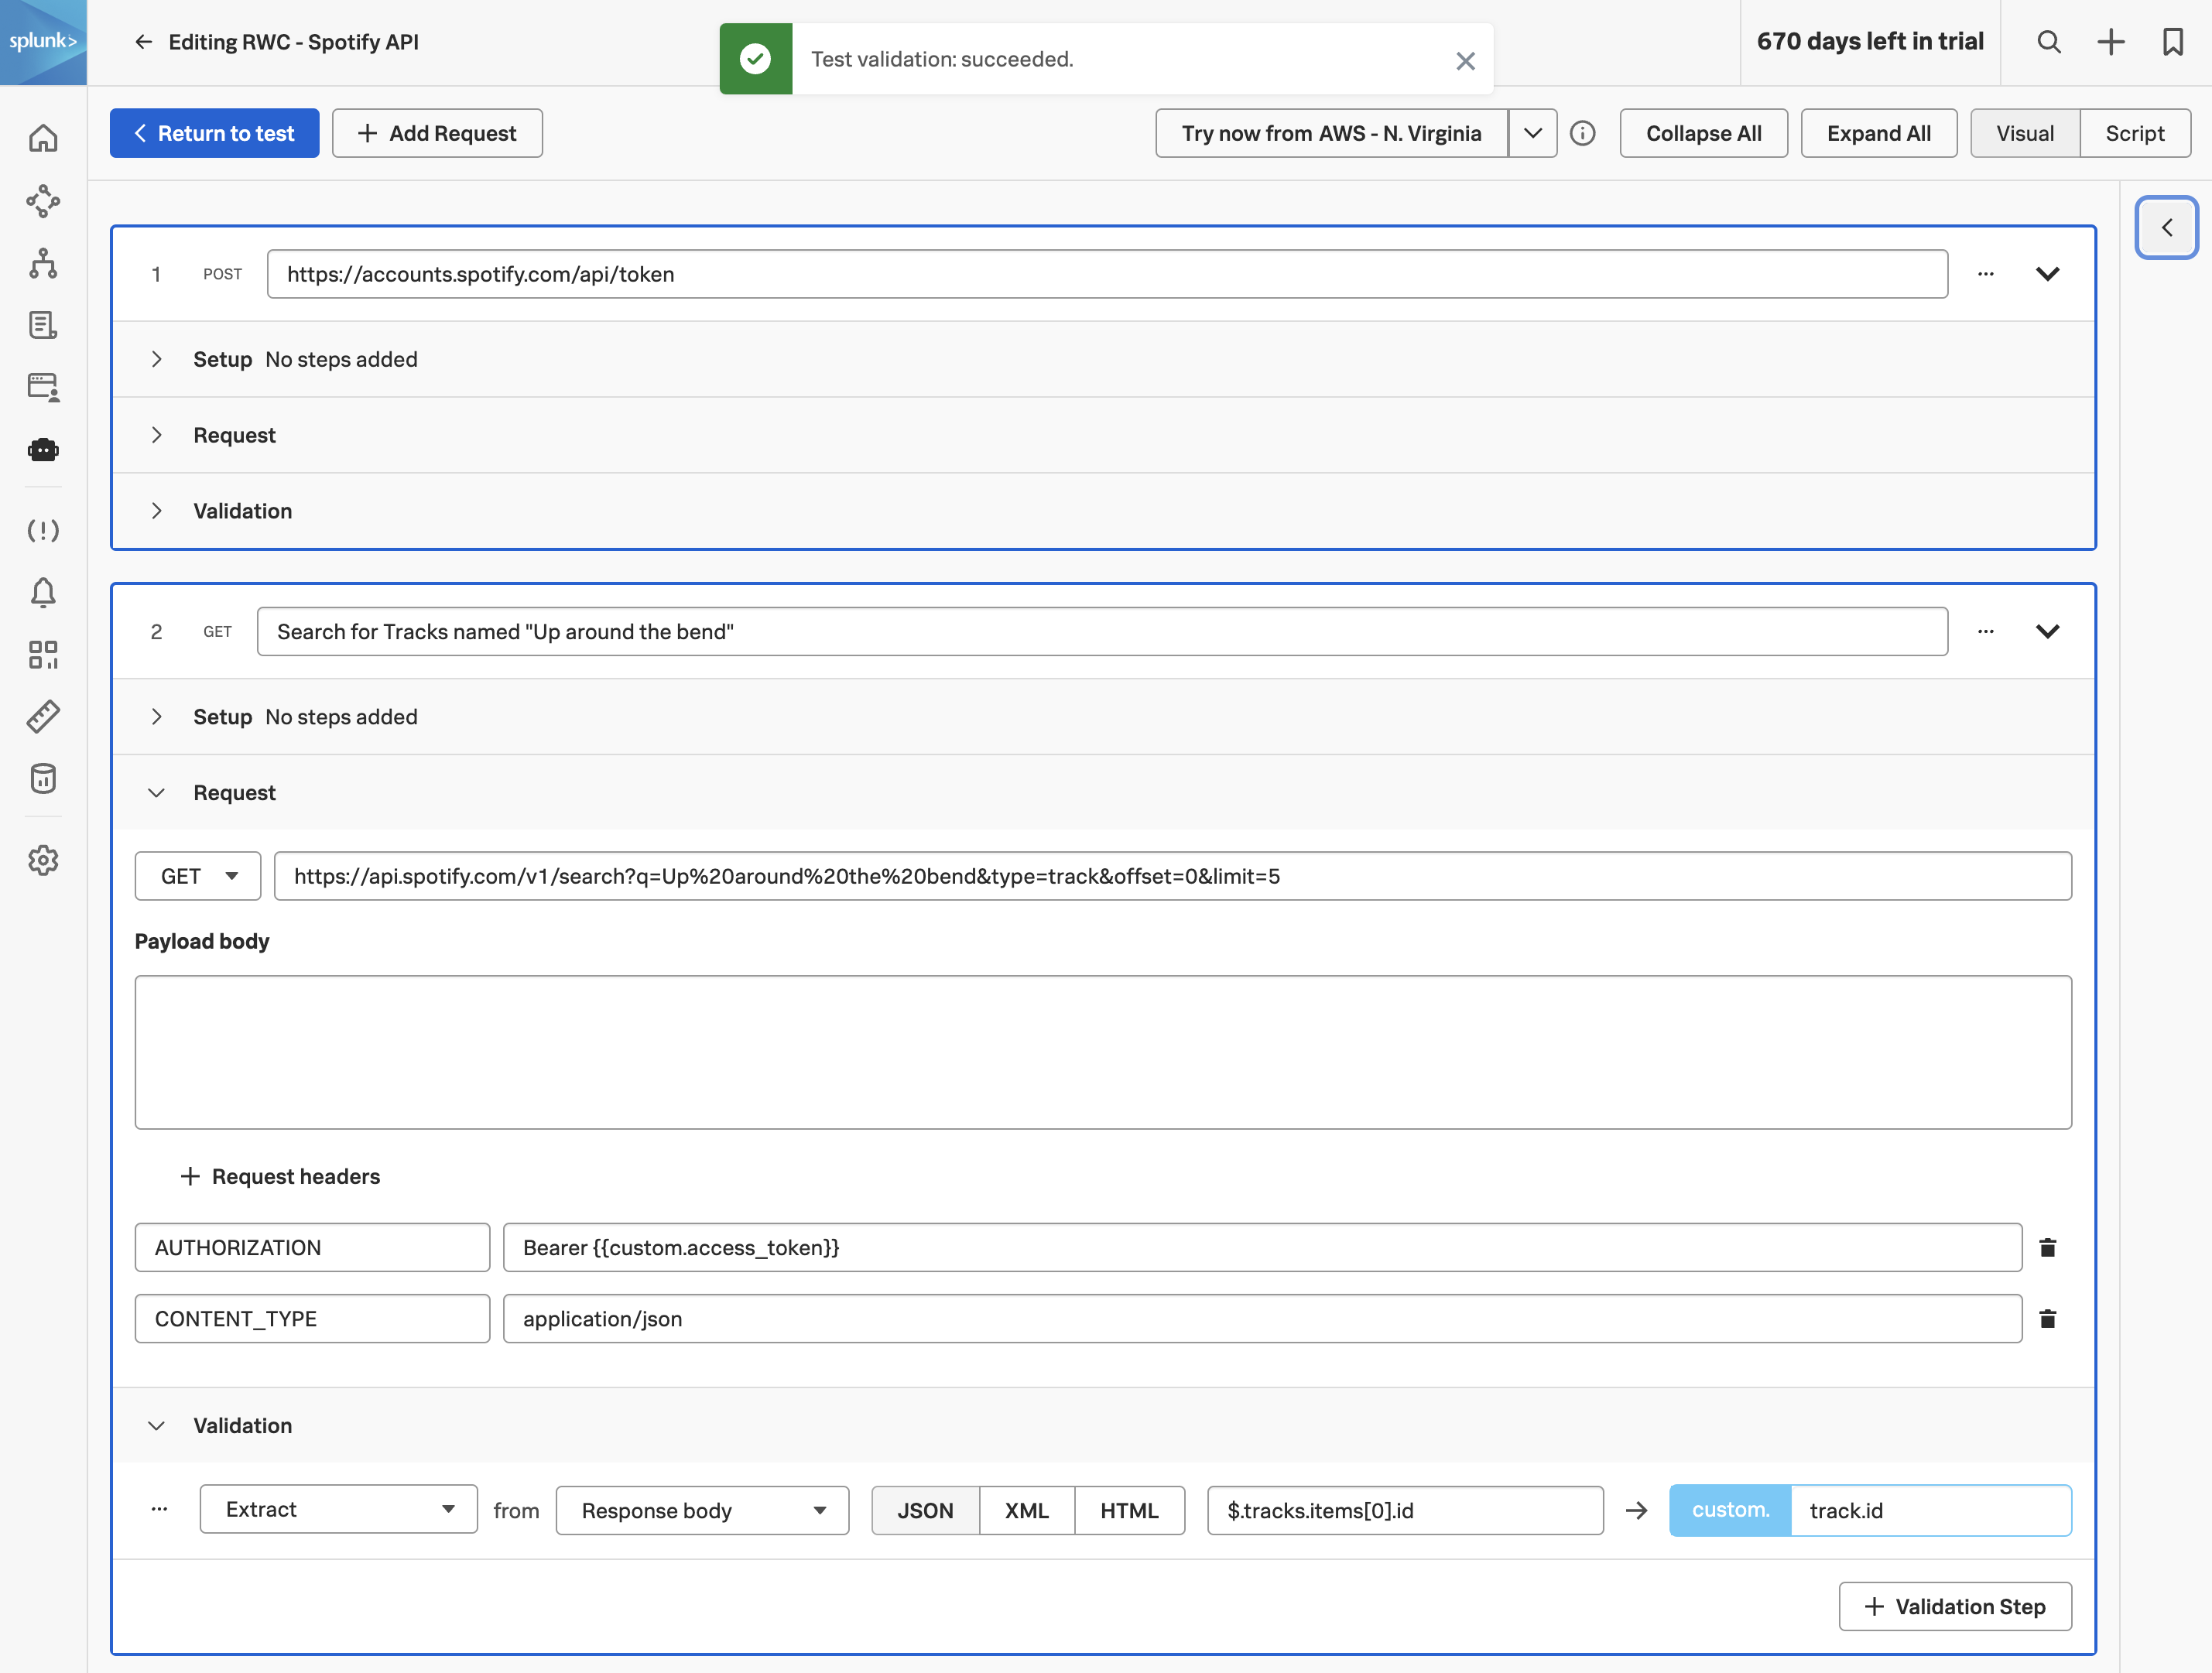Viewport: 2212px width, 1673px height.
Task: Click the info circle beside Try now dropdown
Action: pyautogui.click(x=1583, y=133)
